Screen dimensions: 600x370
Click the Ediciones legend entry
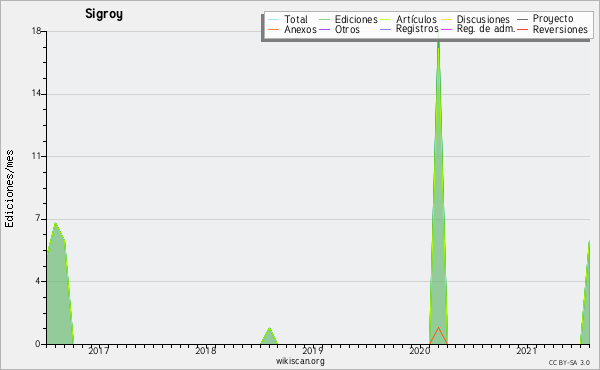coord(348,19)
